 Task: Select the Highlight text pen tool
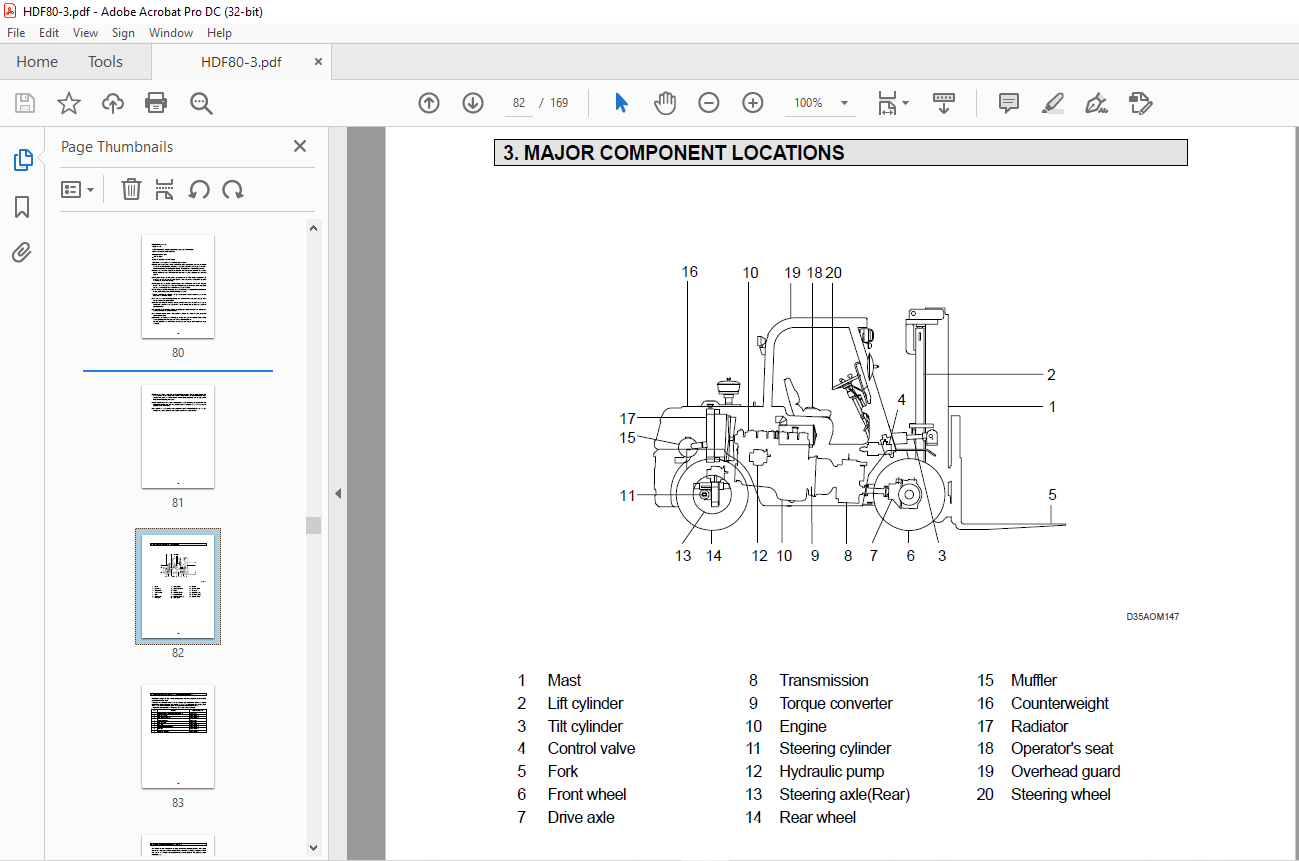point(1052,103)
